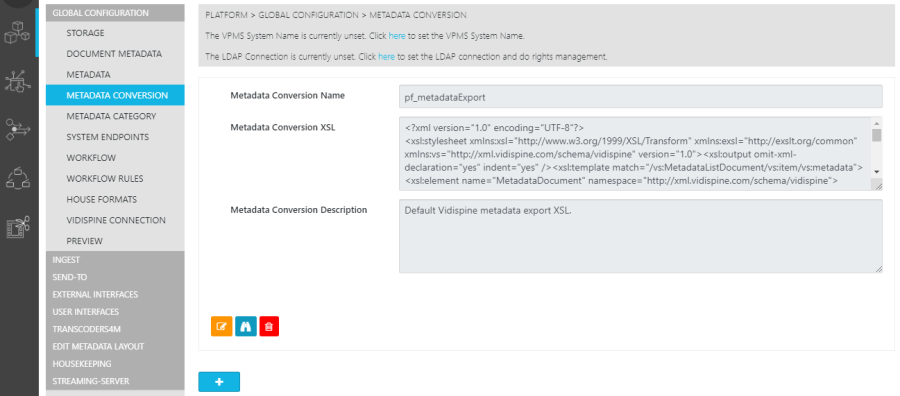Open the film scissors editing sidebar icon
This screenshot has height=396, width=900.
pos(17,227)
